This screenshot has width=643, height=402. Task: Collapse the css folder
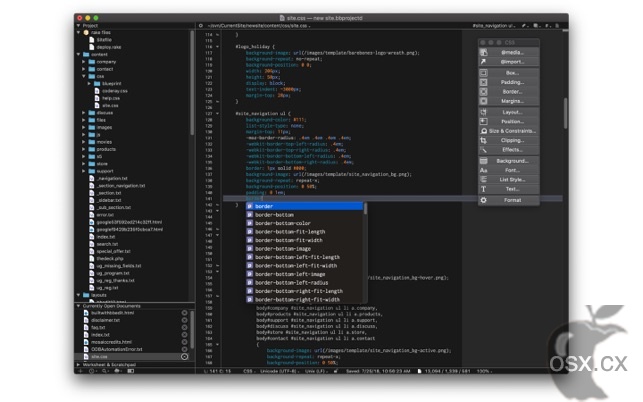(84, 76)
